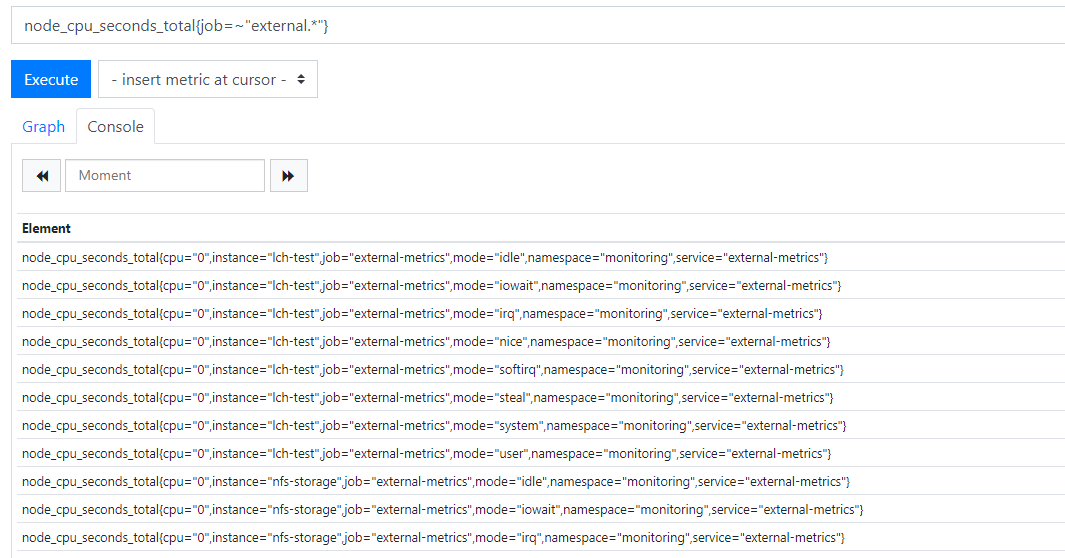Select the lch-test row with mode idle

pyautogui.click(x=425, y=258)
